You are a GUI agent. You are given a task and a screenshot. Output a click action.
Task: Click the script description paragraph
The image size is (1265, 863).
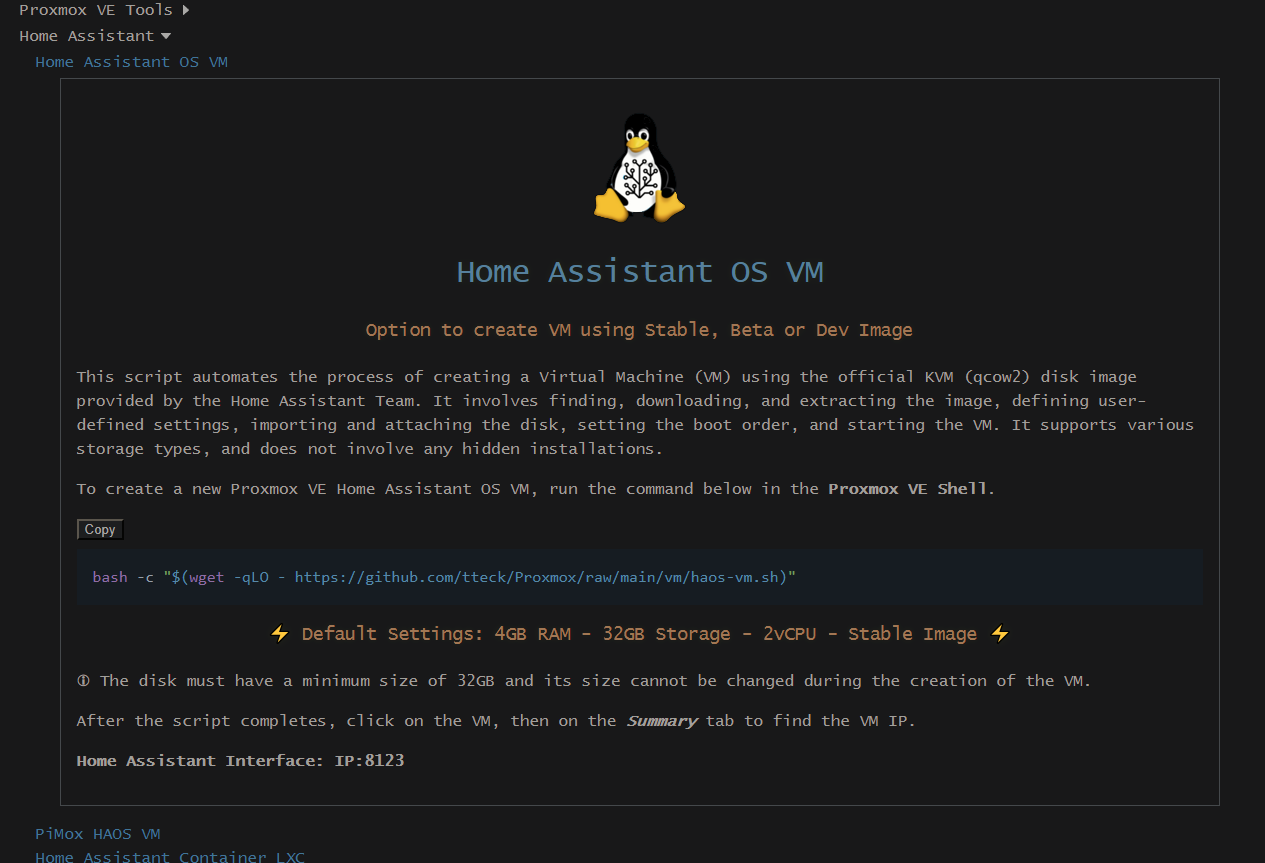pyautogui.click(x=635, y=413)
